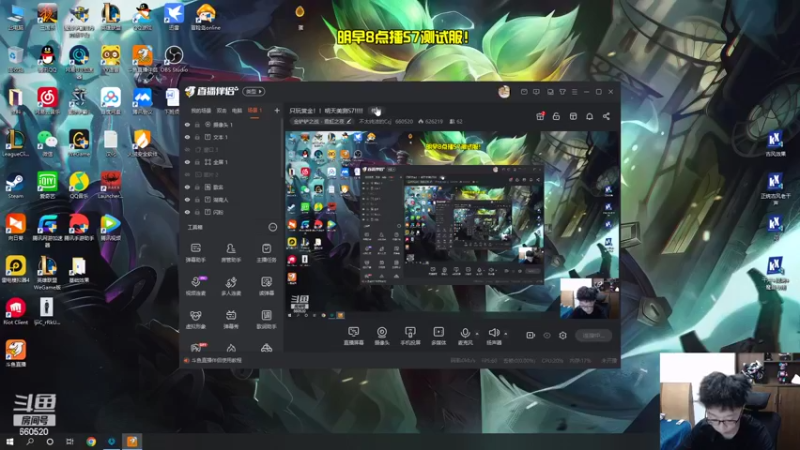Open the 主播任务 tool
The image size is (800, 450).
coord(266,253)
